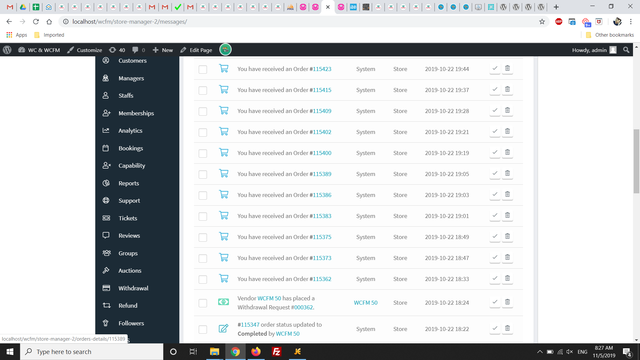The height and width of the screenshot is (360, 640).
Task: Open a new browser tab
Action: tap(556, 7)
